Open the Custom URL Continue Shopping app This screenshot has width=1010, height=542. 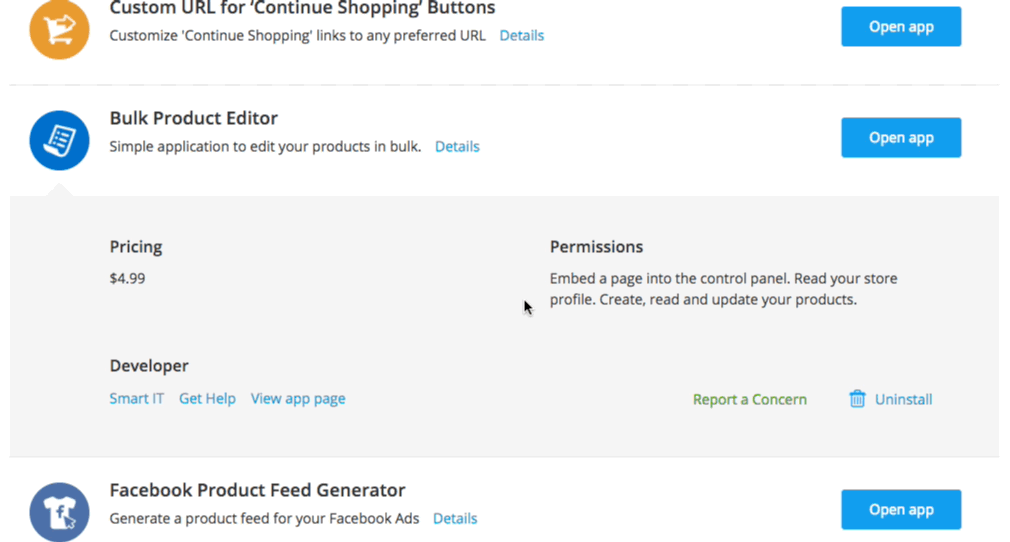tap(900, 26)
